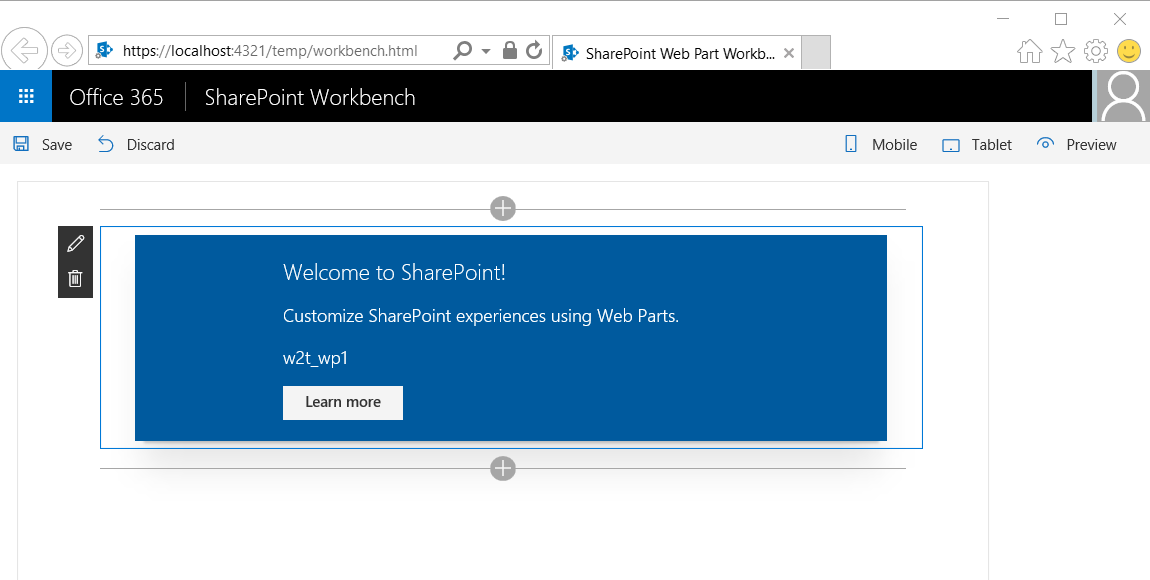
Task: Click the Learn more button
Action: click(x=343, y=403)
